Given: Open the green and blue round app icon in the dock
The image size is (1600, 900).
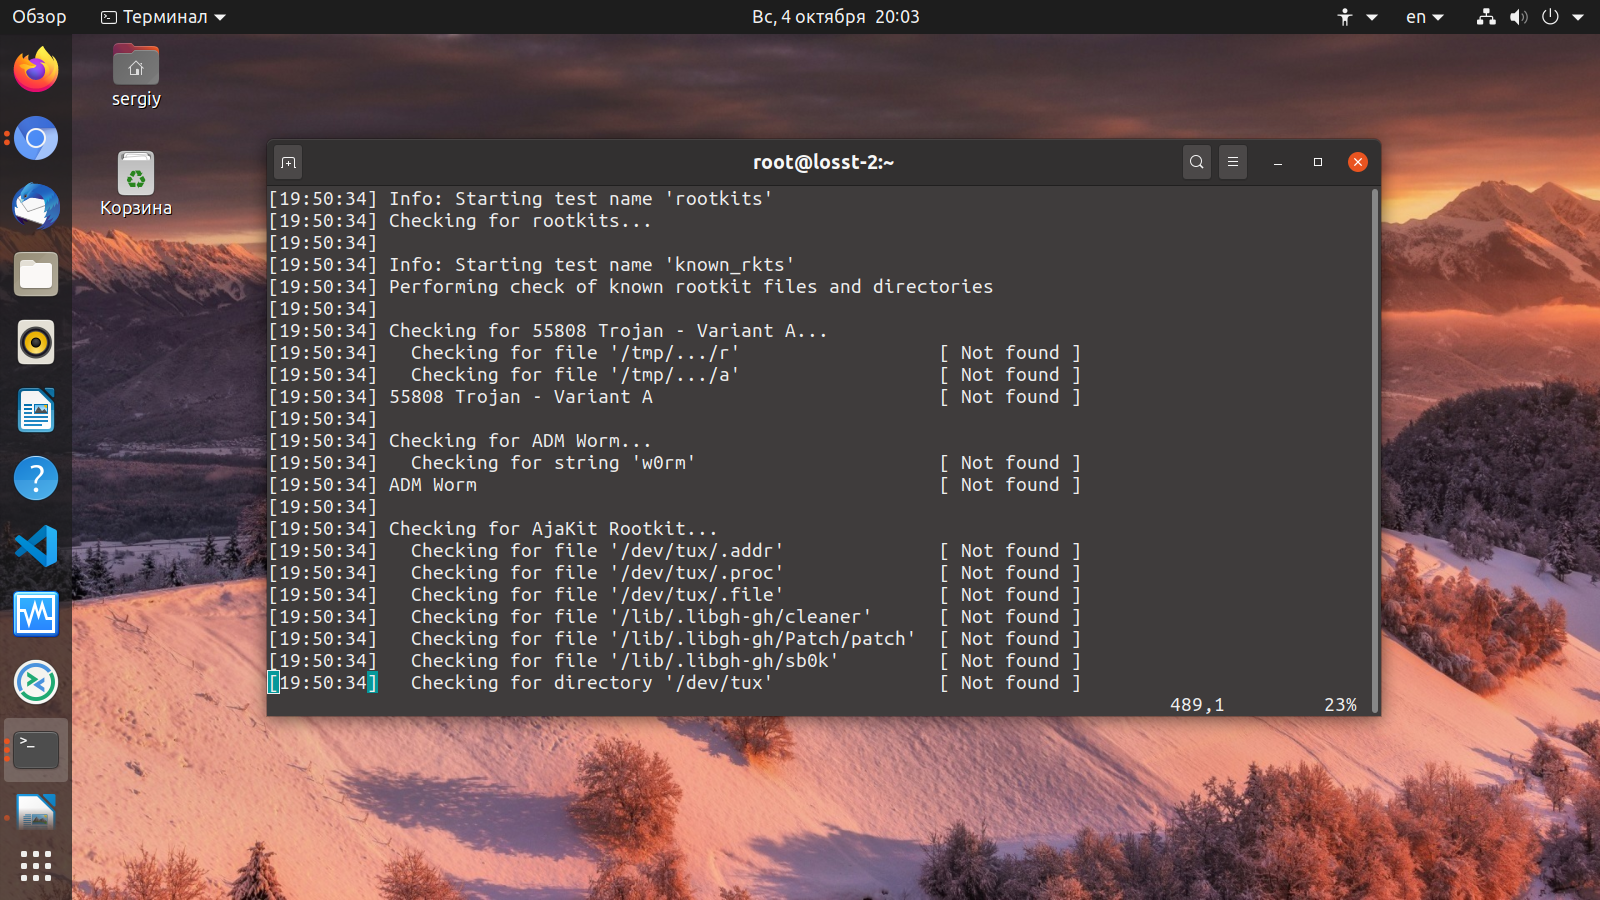Looking at the screenshot, I should tap(36, 682).
